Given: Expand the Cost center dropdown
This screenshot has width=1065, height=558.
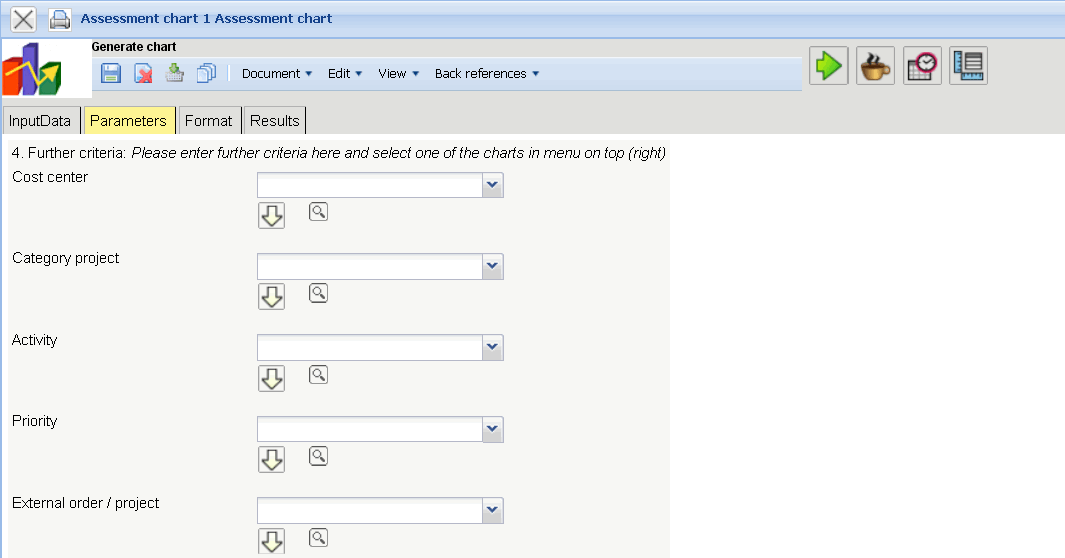Looking at the screenshot, I should coord(492,185).
